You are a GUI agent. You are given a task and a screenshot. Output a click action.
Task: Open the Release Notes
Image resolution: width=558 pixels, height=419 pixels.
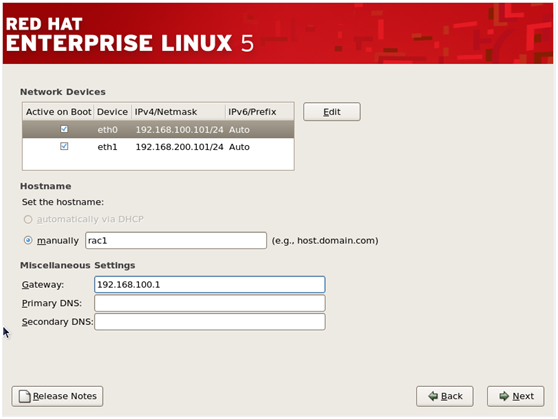pos(57,396)
